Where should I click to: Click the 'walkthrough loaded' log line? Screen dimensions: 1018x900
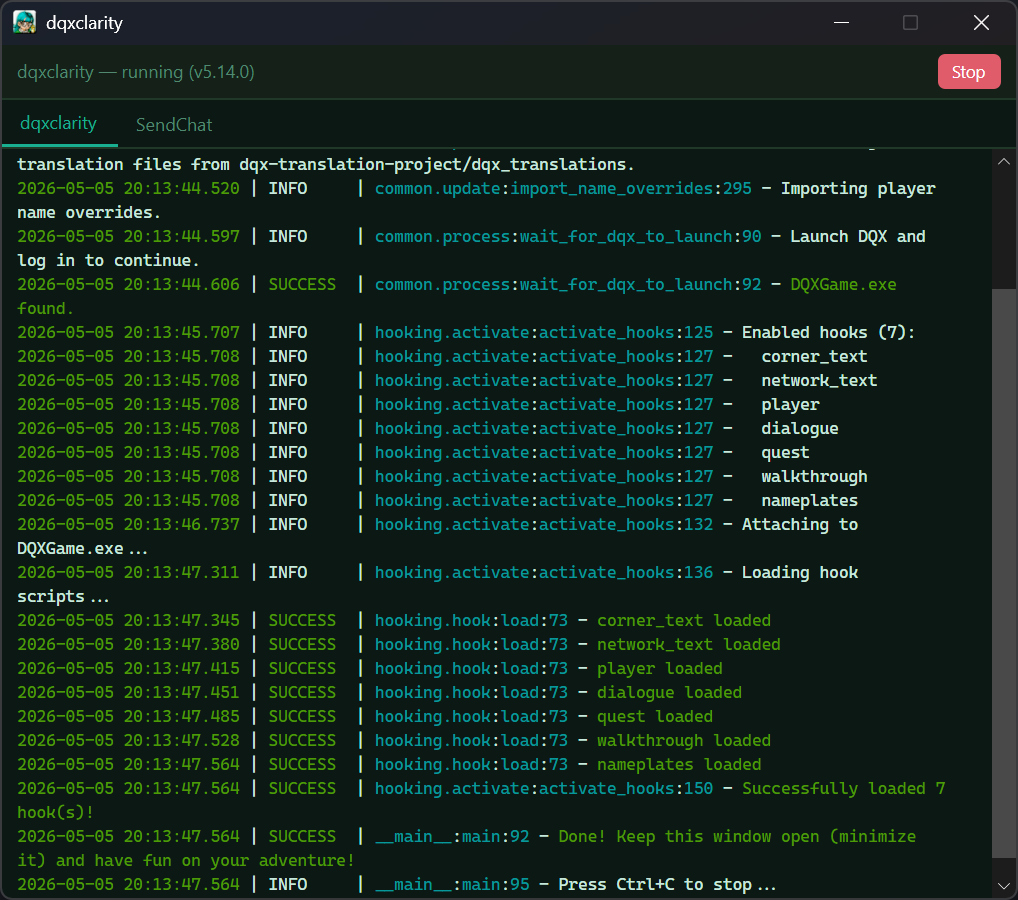pos(684,741)
